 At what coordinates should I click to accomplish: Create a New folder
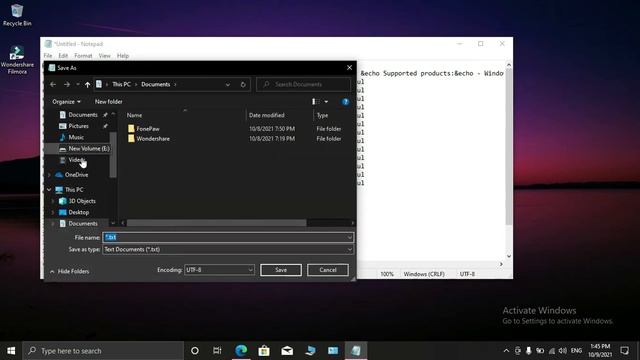point(109,102)
